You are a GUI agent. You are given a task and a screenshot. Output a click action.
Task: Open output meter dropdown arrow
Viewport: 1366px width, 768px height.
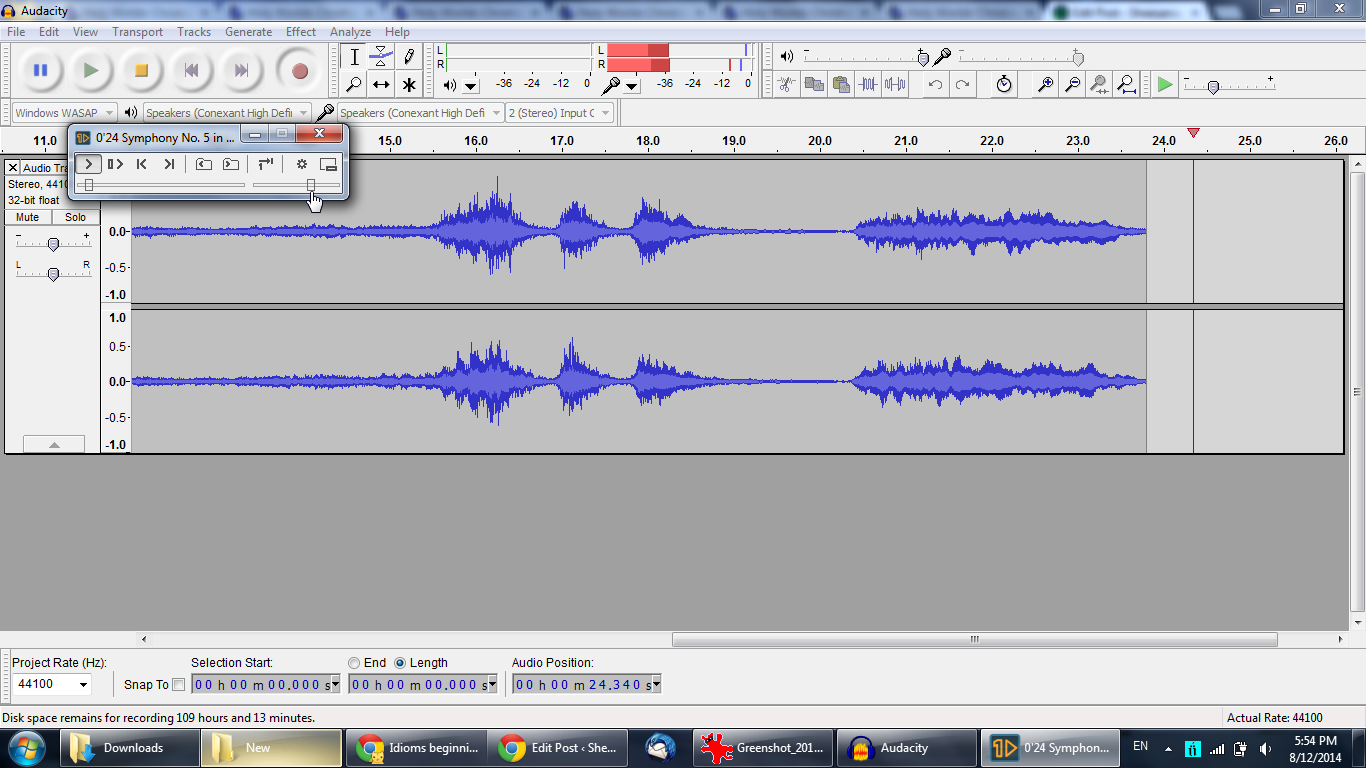[471, 87]
